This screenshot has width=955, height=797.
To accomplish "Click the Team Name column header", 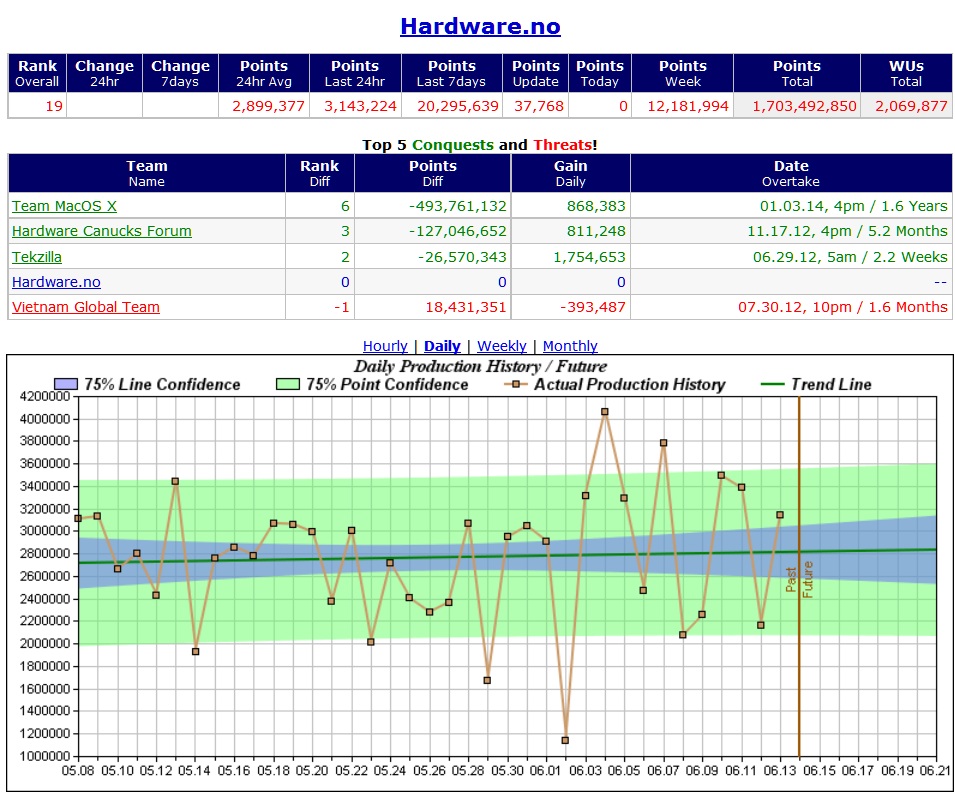I will 146,173.
